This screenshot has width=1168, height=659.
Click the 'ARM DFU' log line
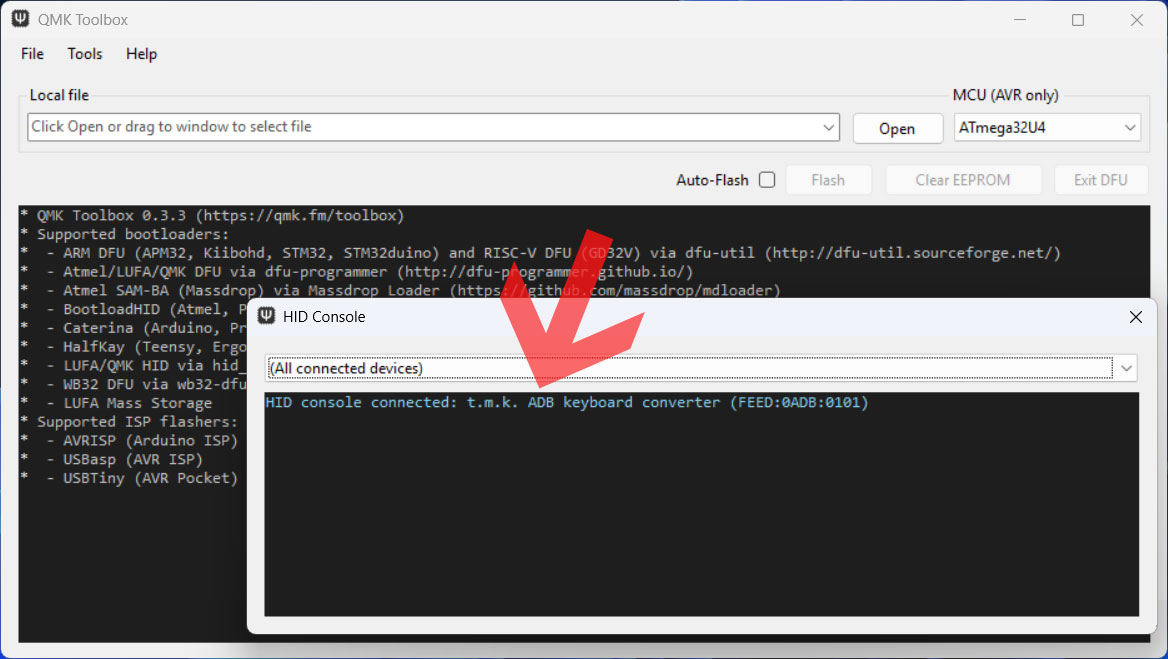540,252
